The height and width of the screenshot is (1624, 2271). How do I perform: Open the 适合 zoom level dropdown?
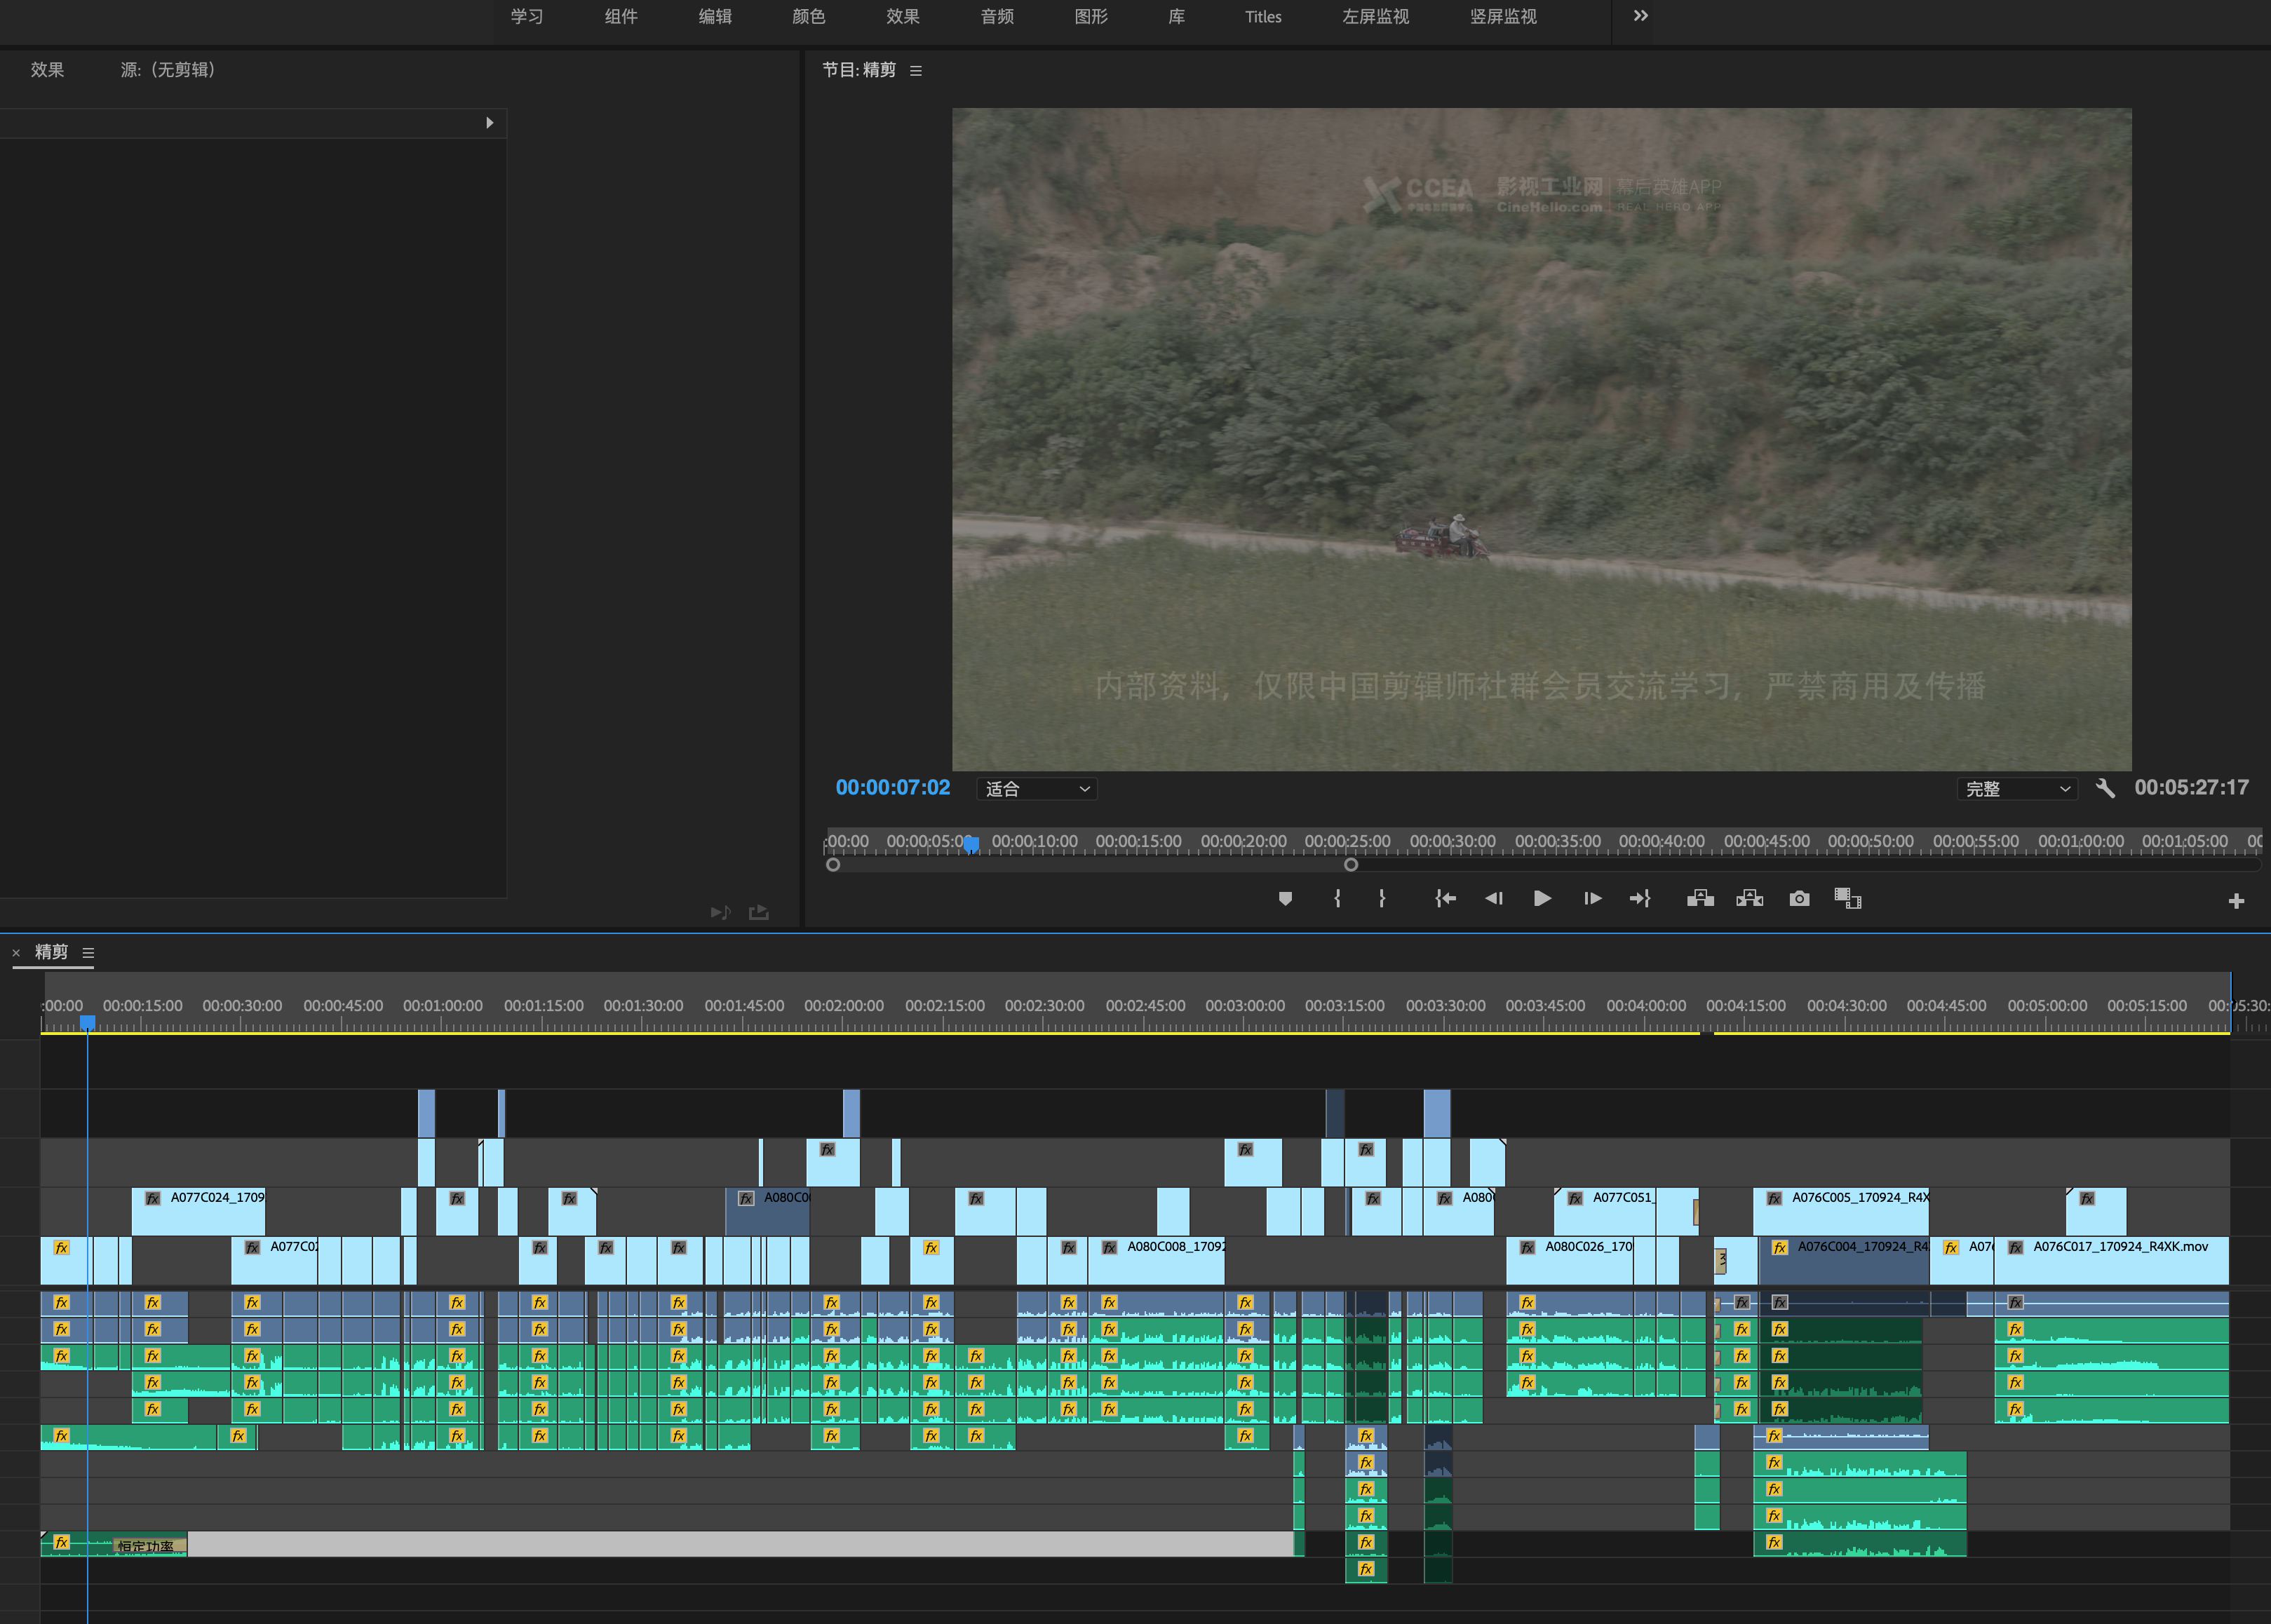[x=1036, y=789]
